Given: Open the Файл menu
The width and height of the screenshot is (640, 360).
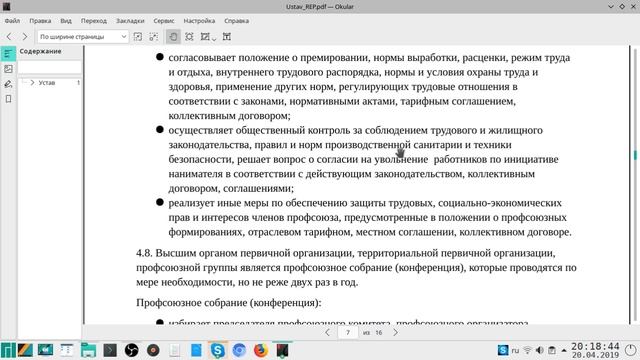Looking at the screenshot, I should point(12,21).
